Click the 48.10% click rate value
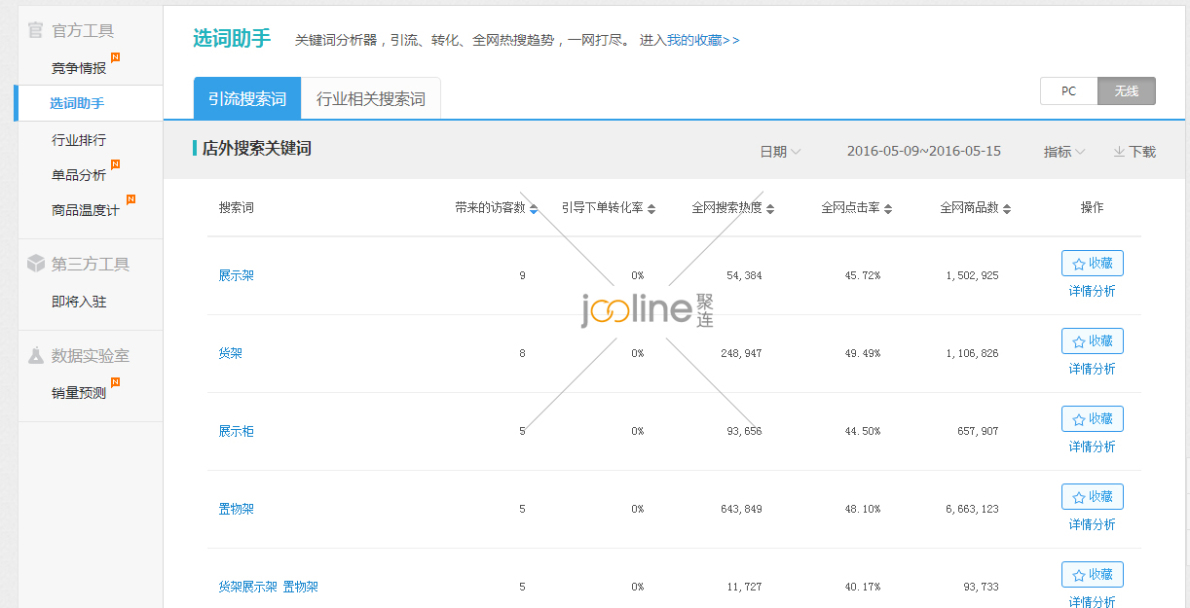The image size is (1190, 608). pos(862,509)
